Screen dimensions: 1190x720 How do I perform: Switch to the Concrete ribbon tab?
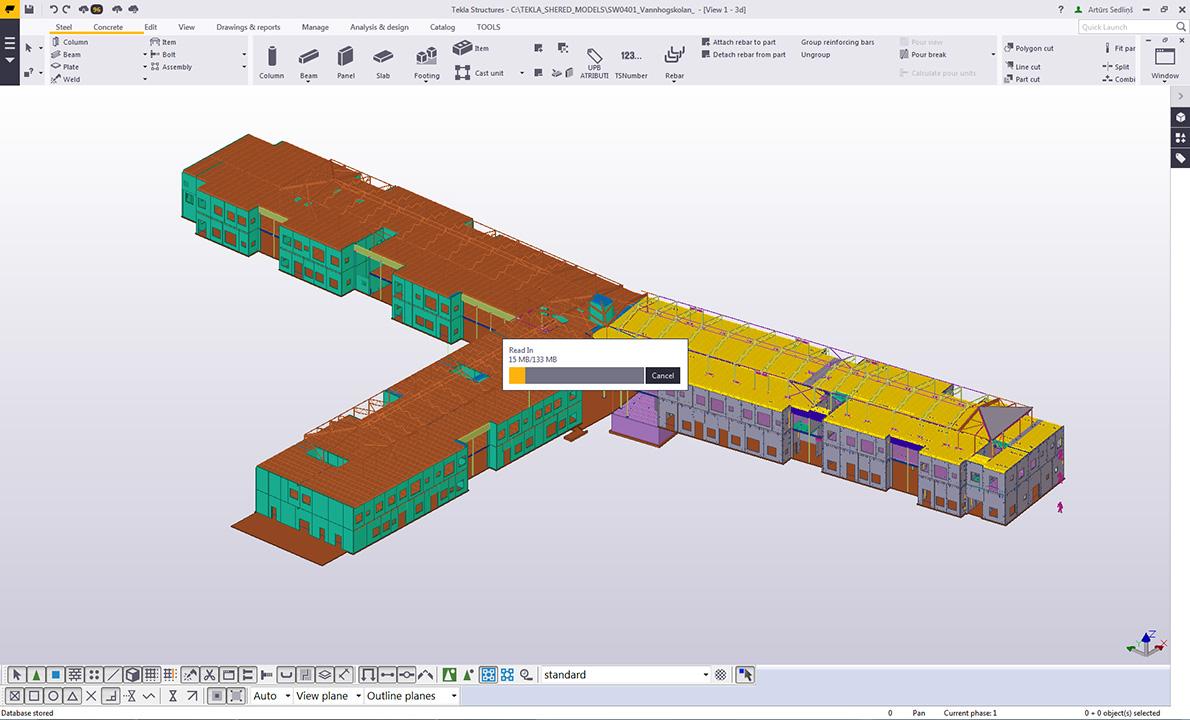tap(108, 27)
